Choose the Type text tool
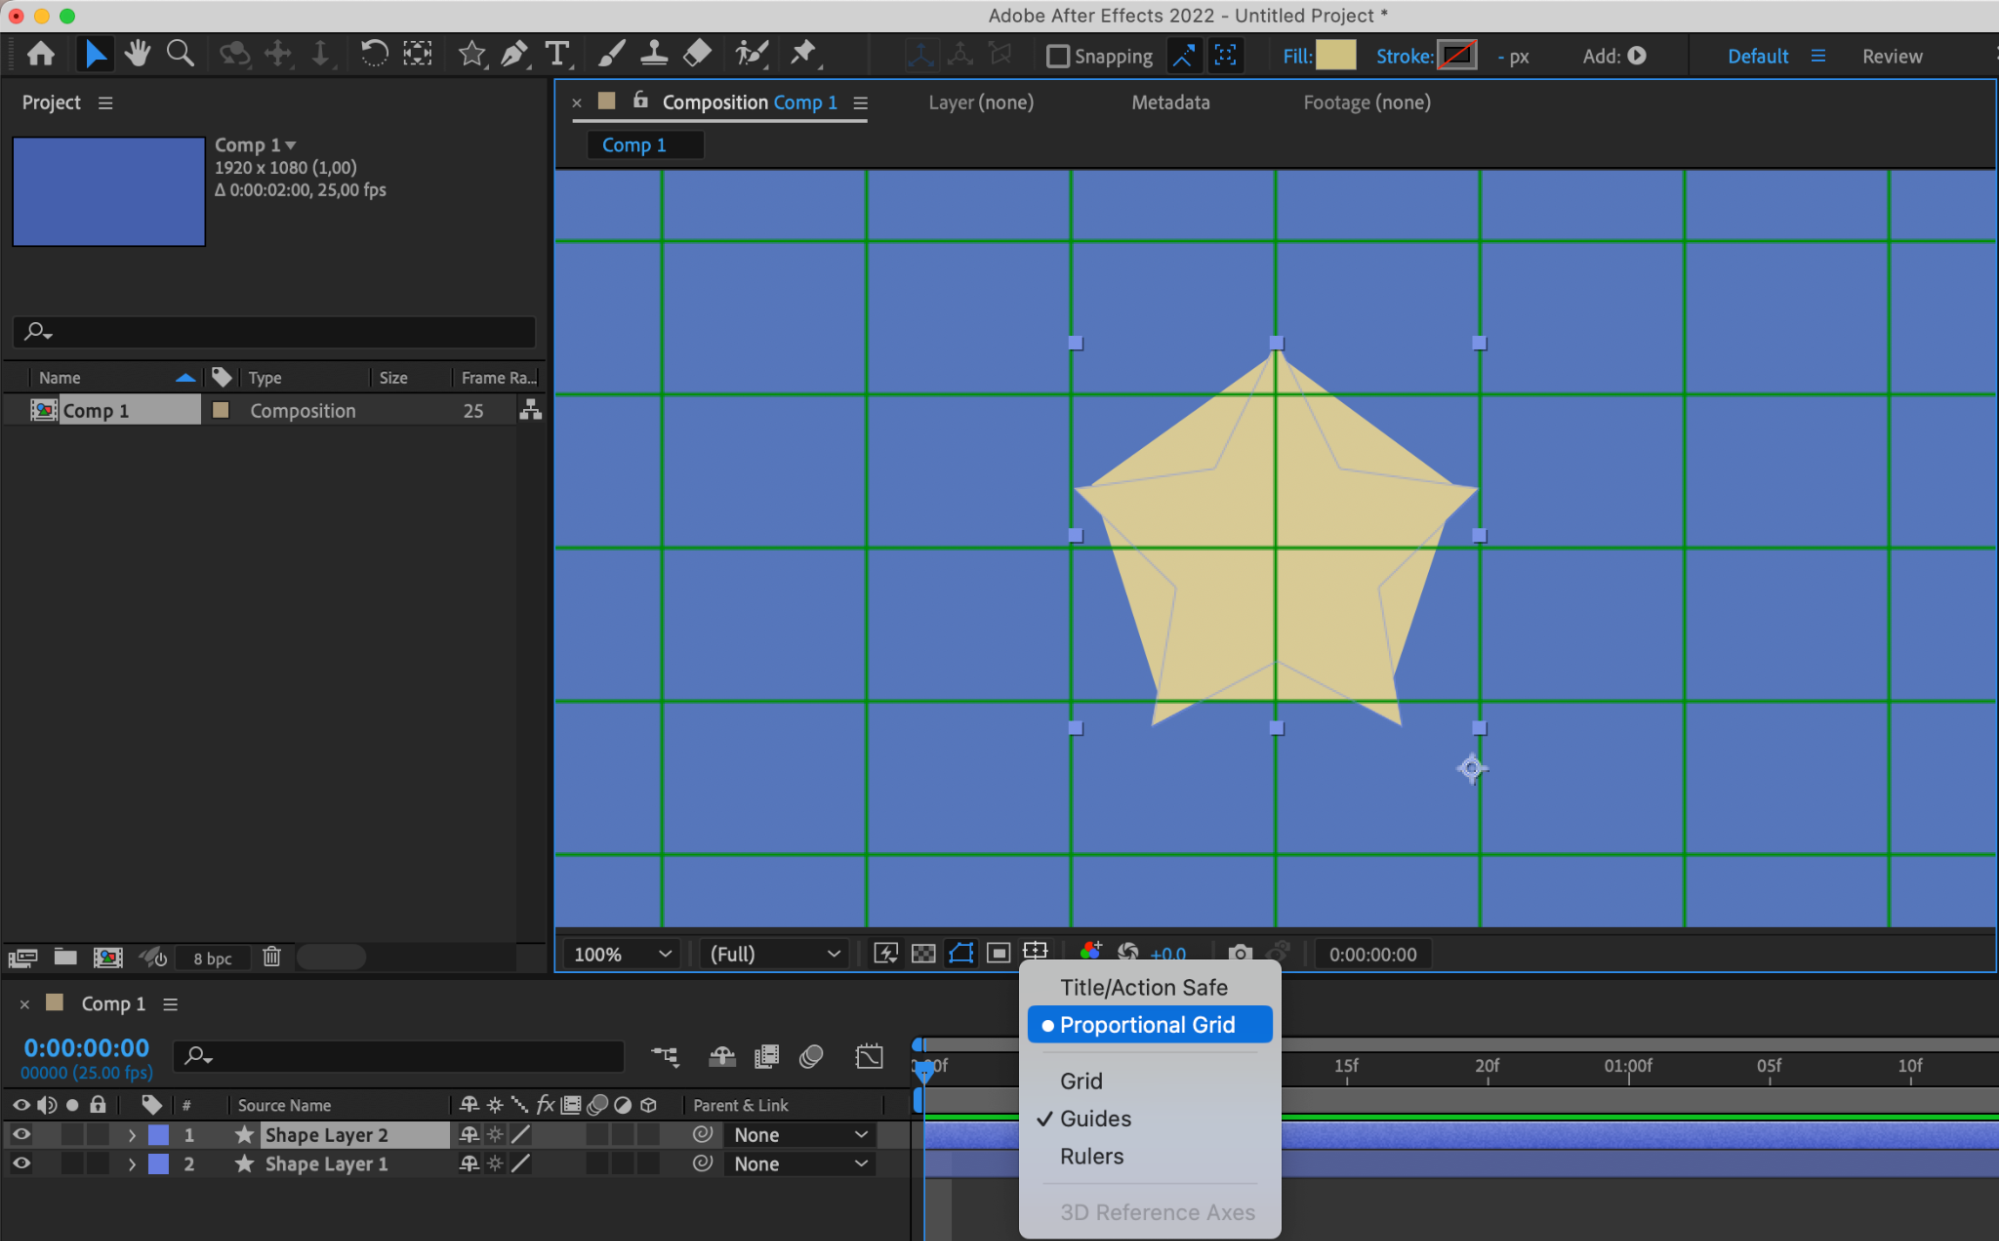The image size is (1999, 1241). click(557, 55)
